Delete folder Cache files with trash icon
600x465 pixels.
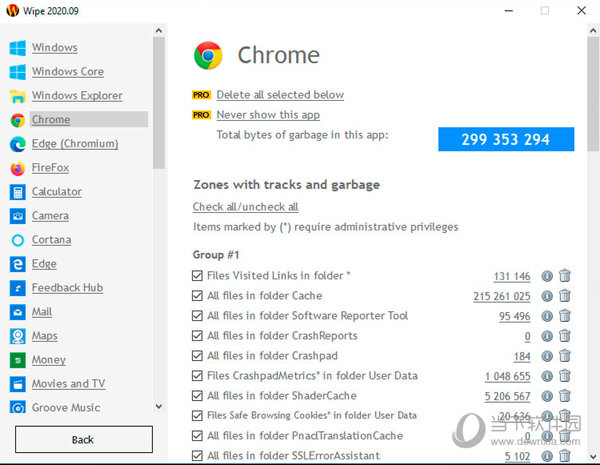coord(565,296)
